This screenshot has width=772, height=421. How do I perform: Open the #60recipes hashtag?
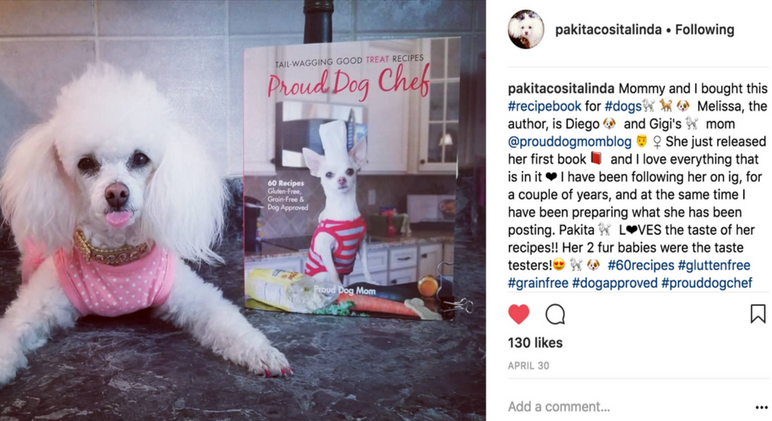pos(641,265)
